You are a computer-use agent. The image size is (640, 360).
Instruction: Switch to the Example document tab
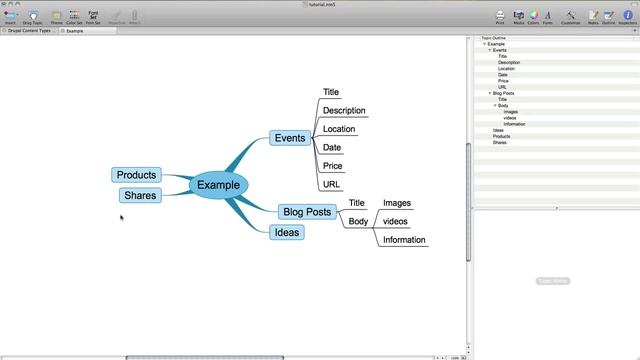(x=88, y=31)
